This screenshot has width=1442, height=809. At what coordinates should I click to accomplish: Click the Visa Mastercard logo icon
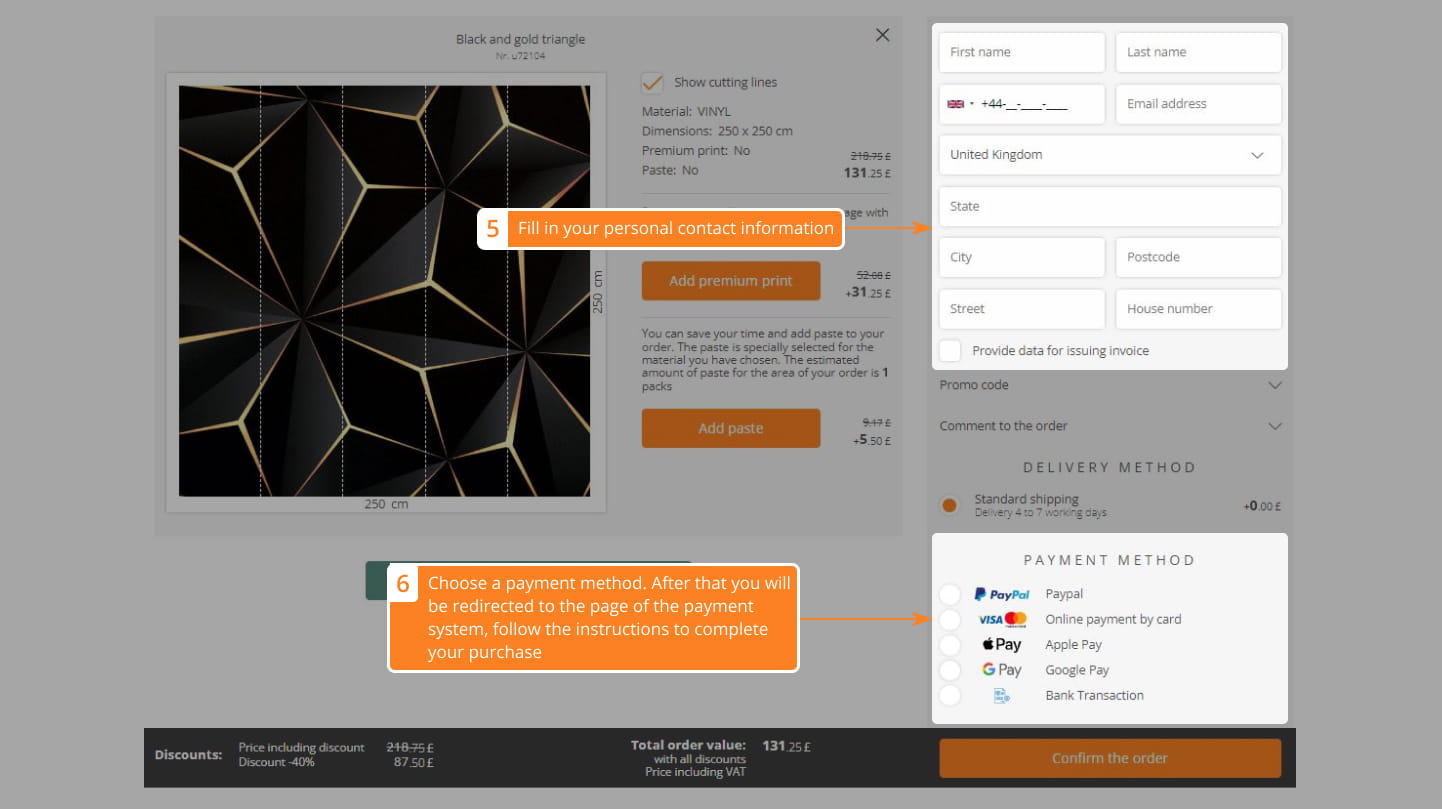point(1002,620)
